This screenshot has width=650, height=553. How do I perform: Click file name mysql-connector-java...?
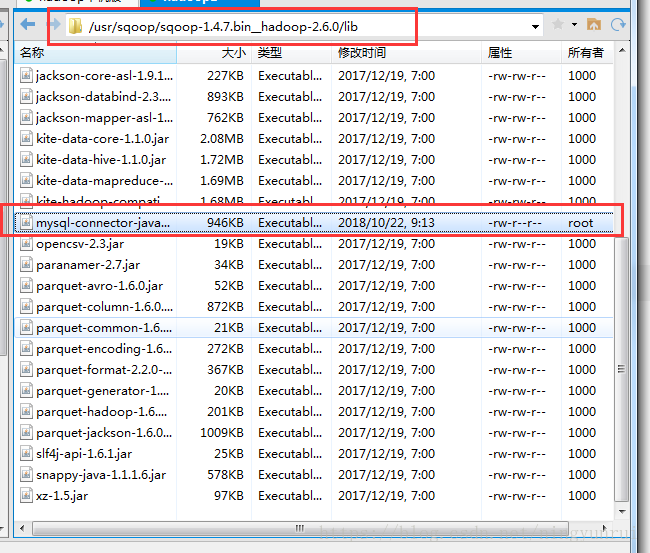[x=103, y=223]
